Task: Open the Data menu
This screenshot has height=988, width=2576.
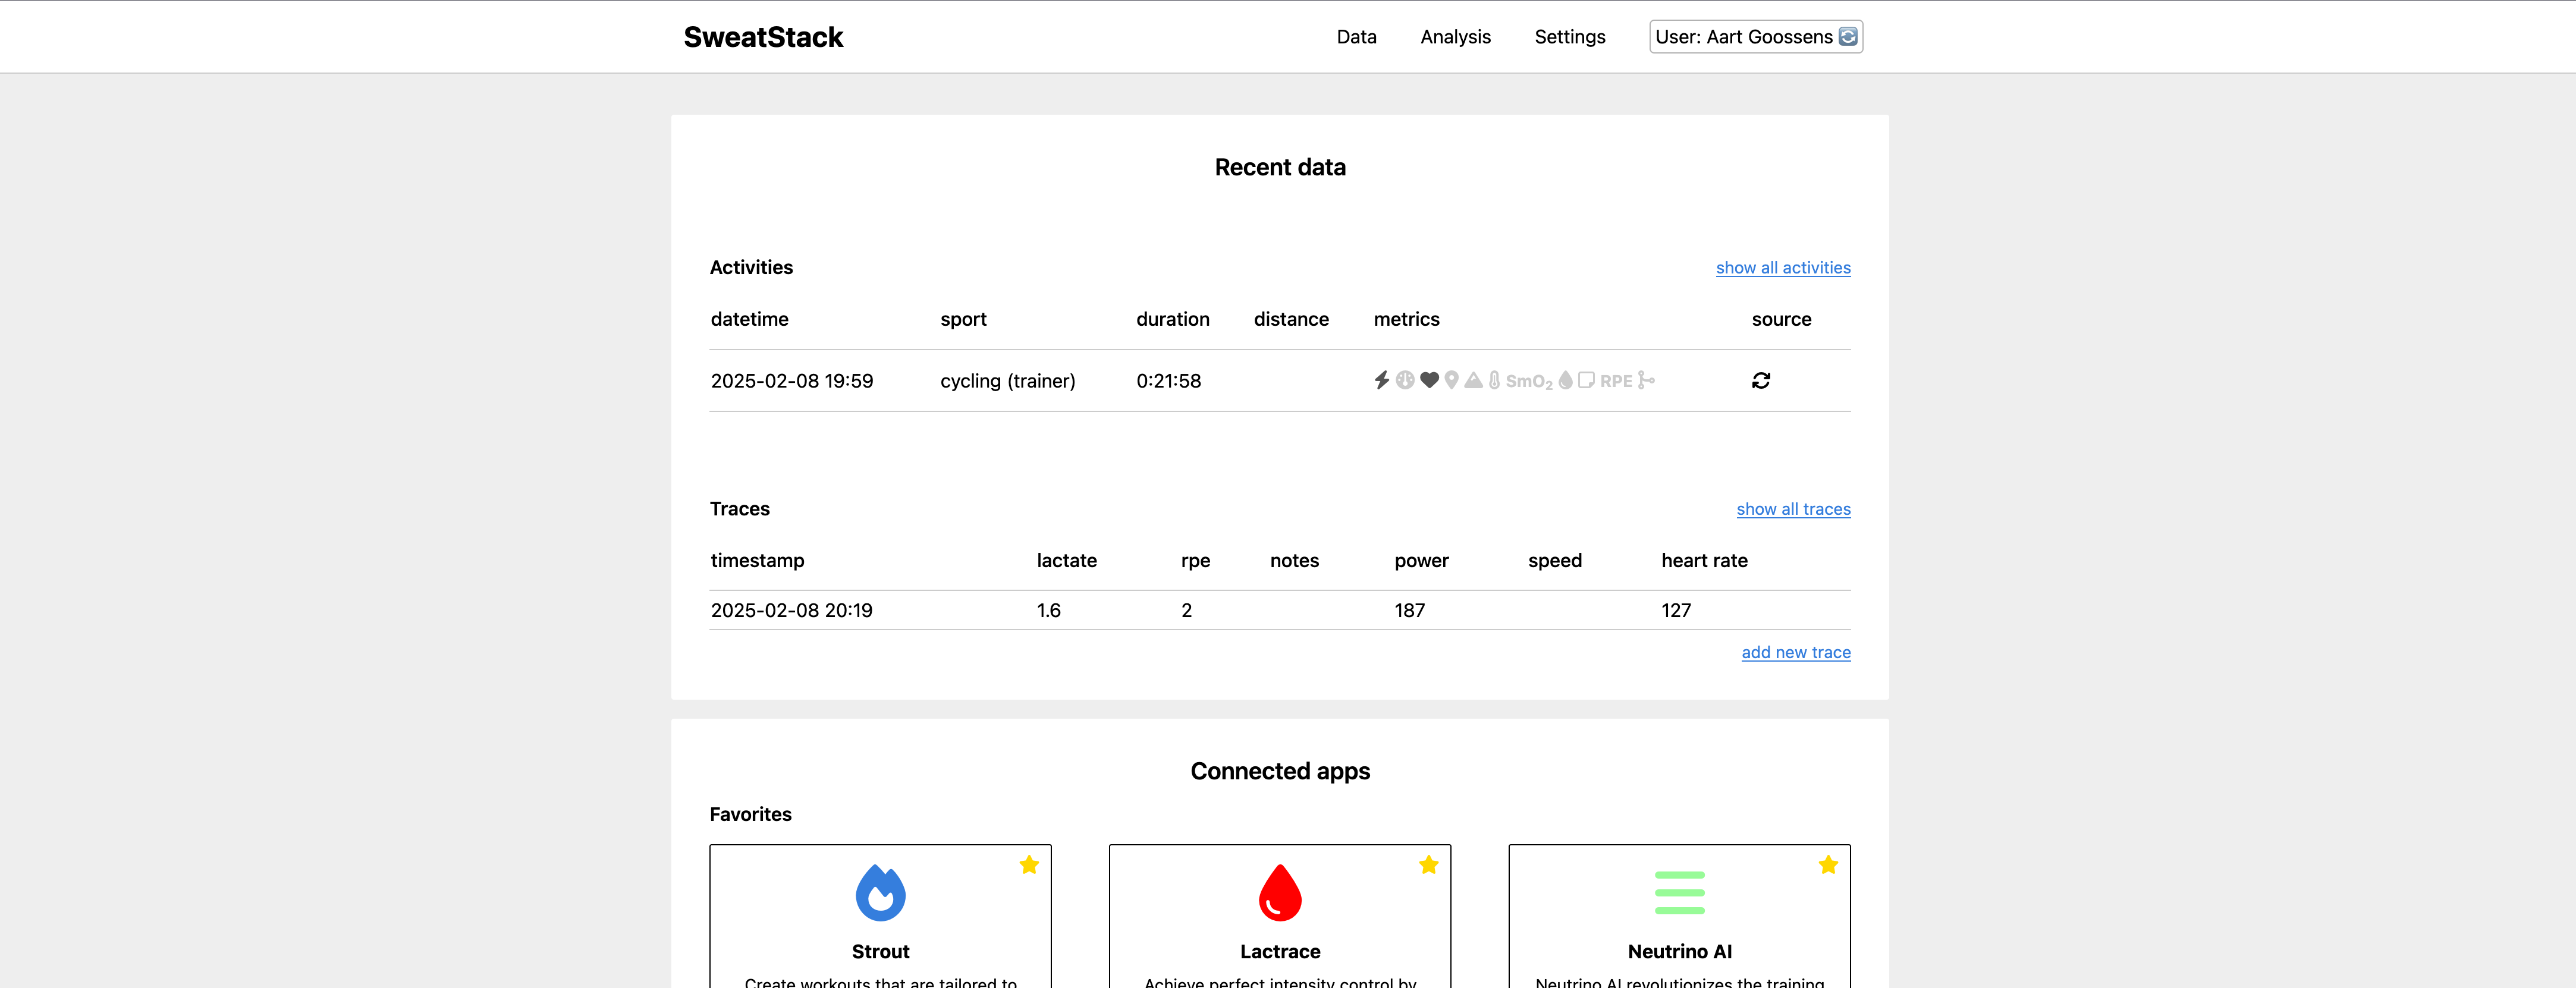Action: pyautogui.click(x=1356, y=37)
